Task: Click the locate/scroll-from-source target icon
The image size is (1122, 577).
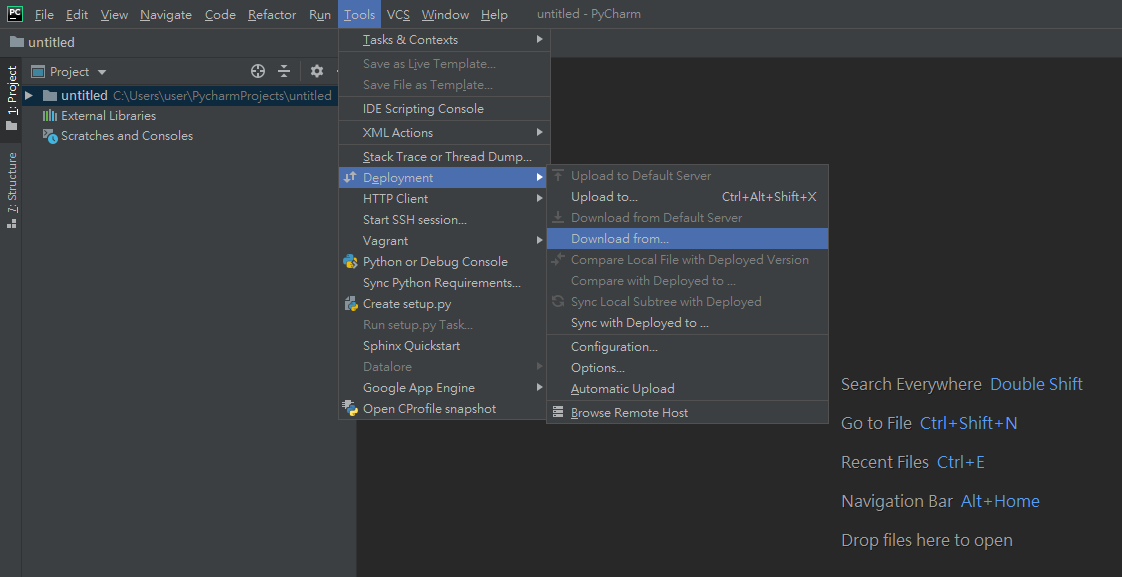Action: coord(258,71)
